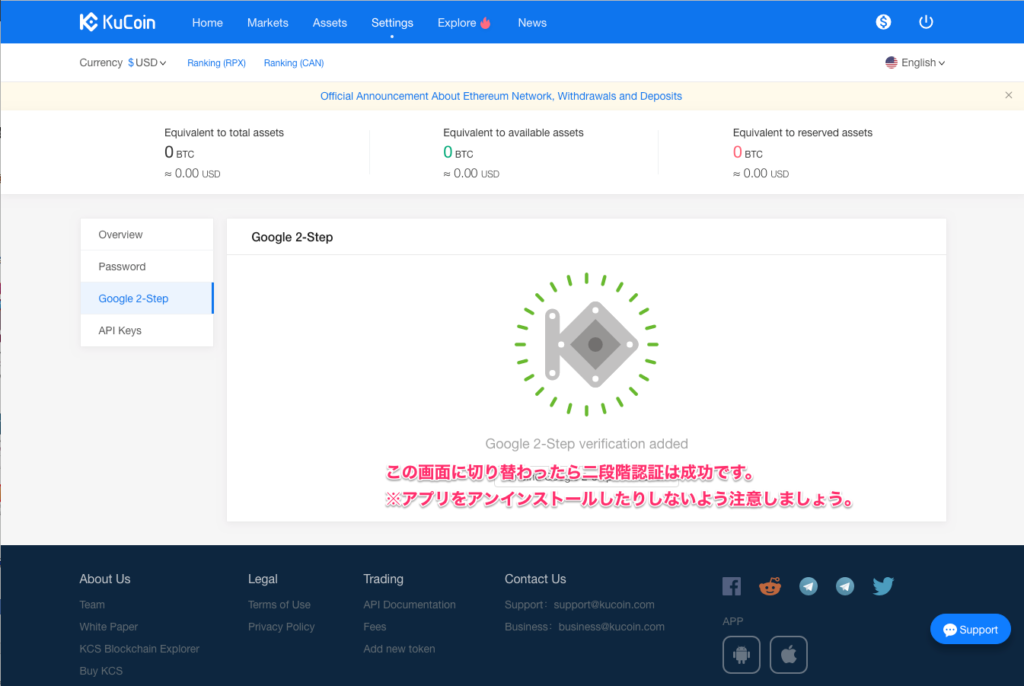
Task: Open the dollar currency icon in header
Action: (x=883, y=22)
